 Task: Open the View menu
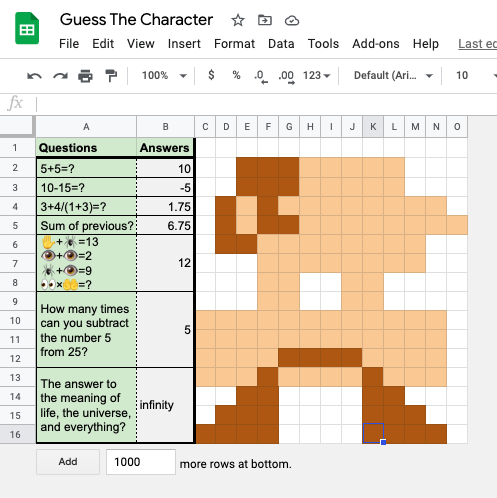click(140, 44)
